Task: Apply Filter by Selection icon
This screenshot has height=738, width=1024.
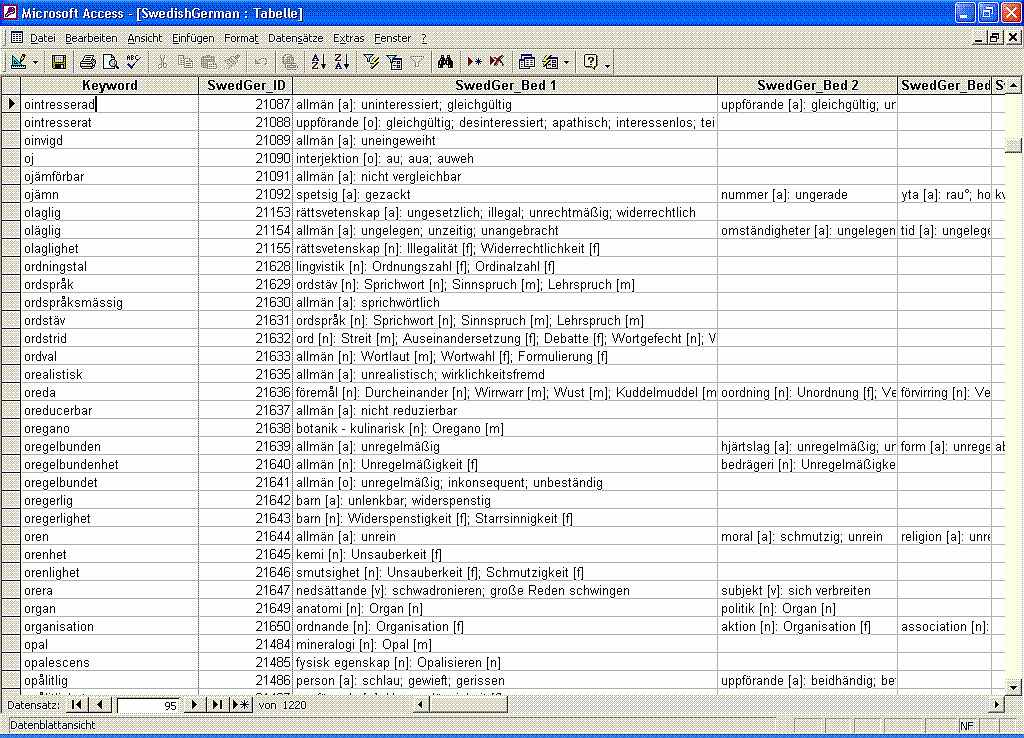Action: tap(371, 62)
